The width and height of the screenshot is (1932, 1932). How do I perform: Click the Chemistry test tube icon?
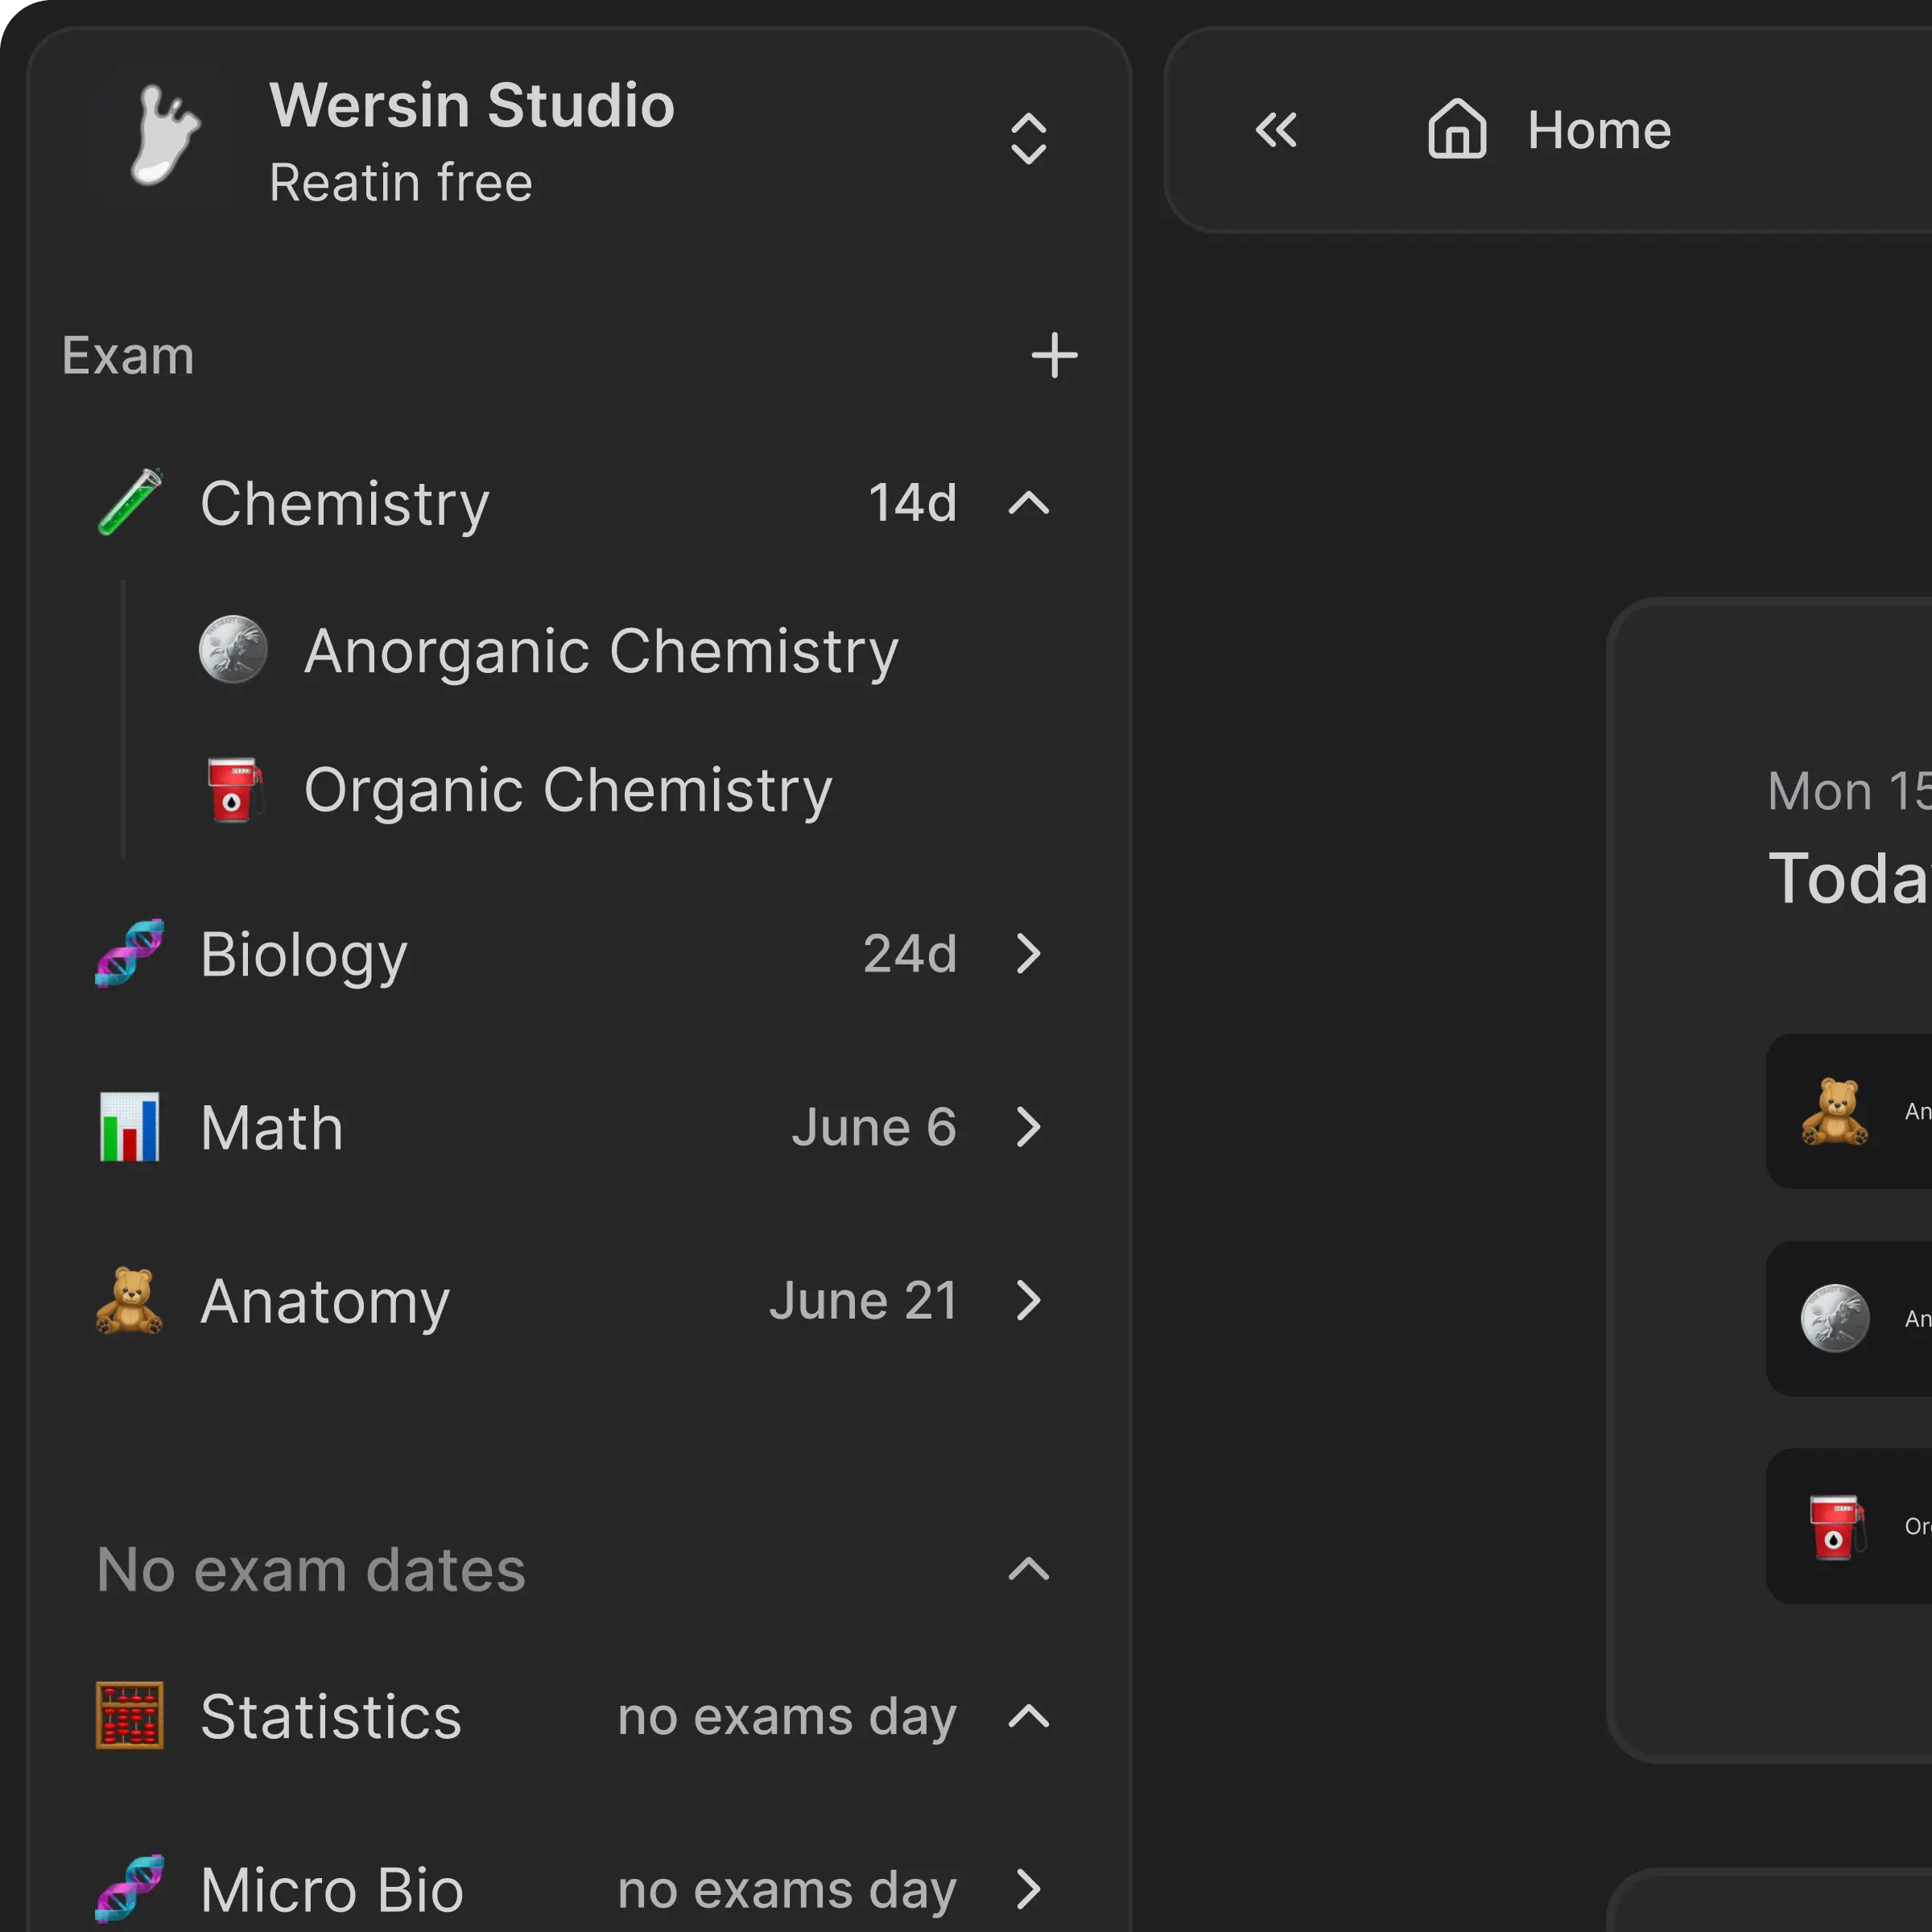tap(130, 500)
